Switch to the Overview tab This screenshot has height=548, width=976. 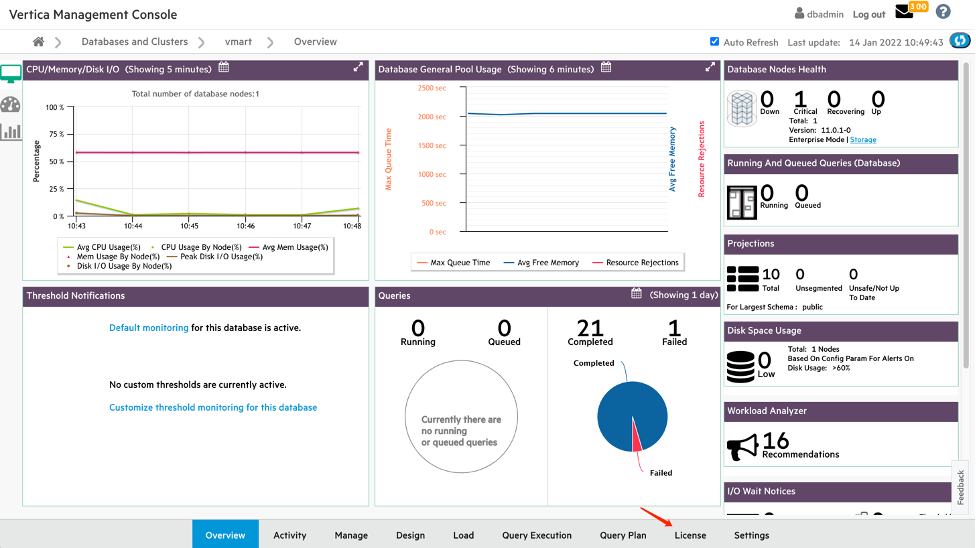pyautogui.click(x=225, y=534)
